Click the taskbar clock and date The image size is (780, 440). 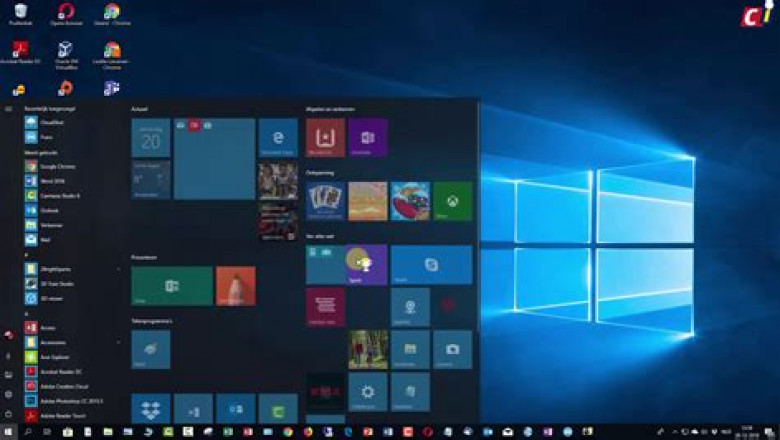tap(747, 432)
